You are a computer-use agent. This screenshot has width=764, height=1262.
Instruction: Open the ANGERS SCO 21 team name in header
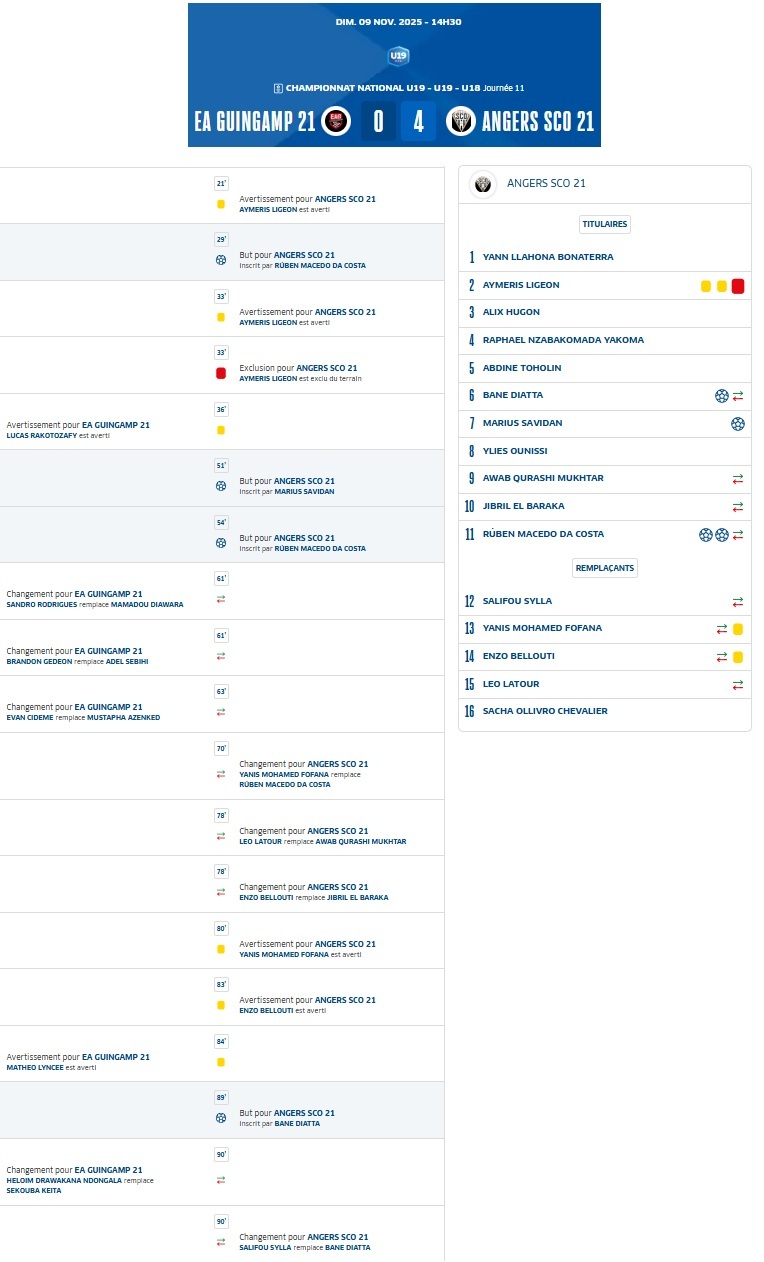pos(538,122)
